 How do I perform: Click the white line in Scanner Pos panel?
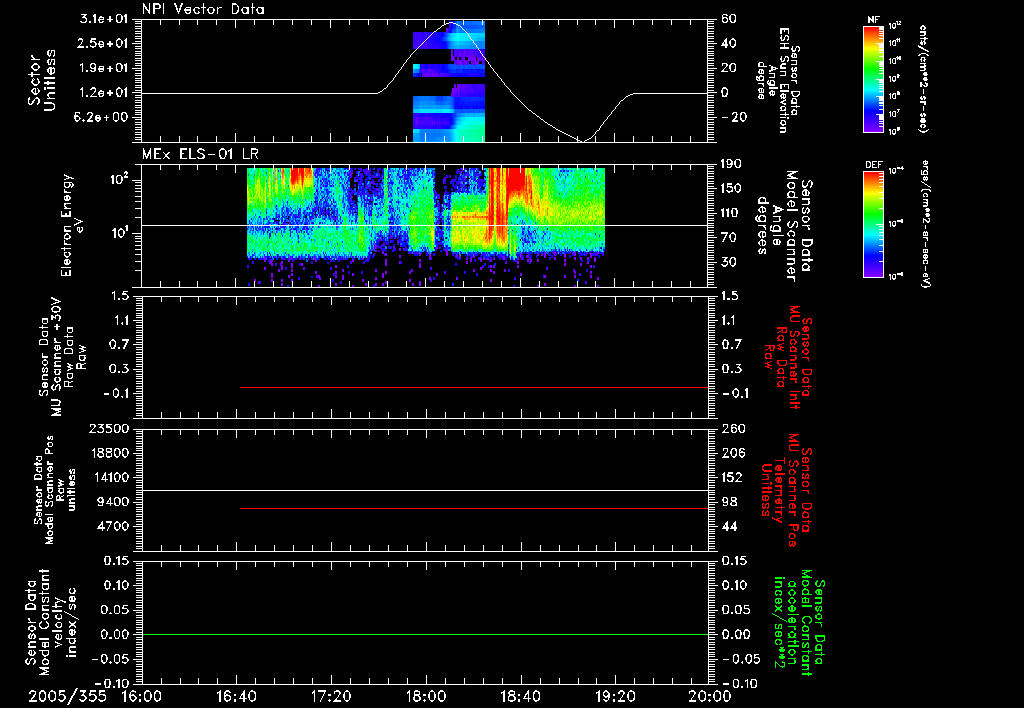click(425, 490)
